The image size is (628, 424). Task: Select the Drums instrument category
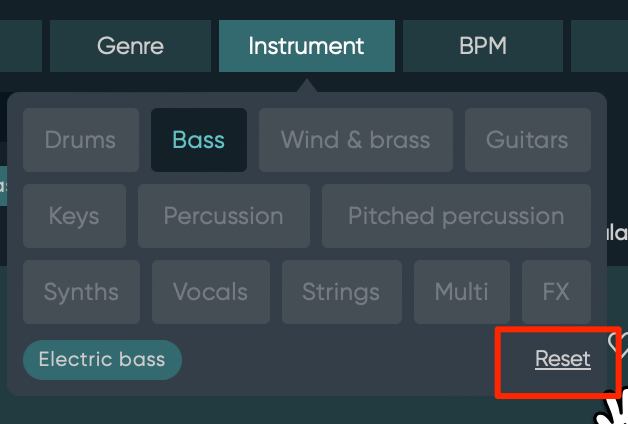81,140
